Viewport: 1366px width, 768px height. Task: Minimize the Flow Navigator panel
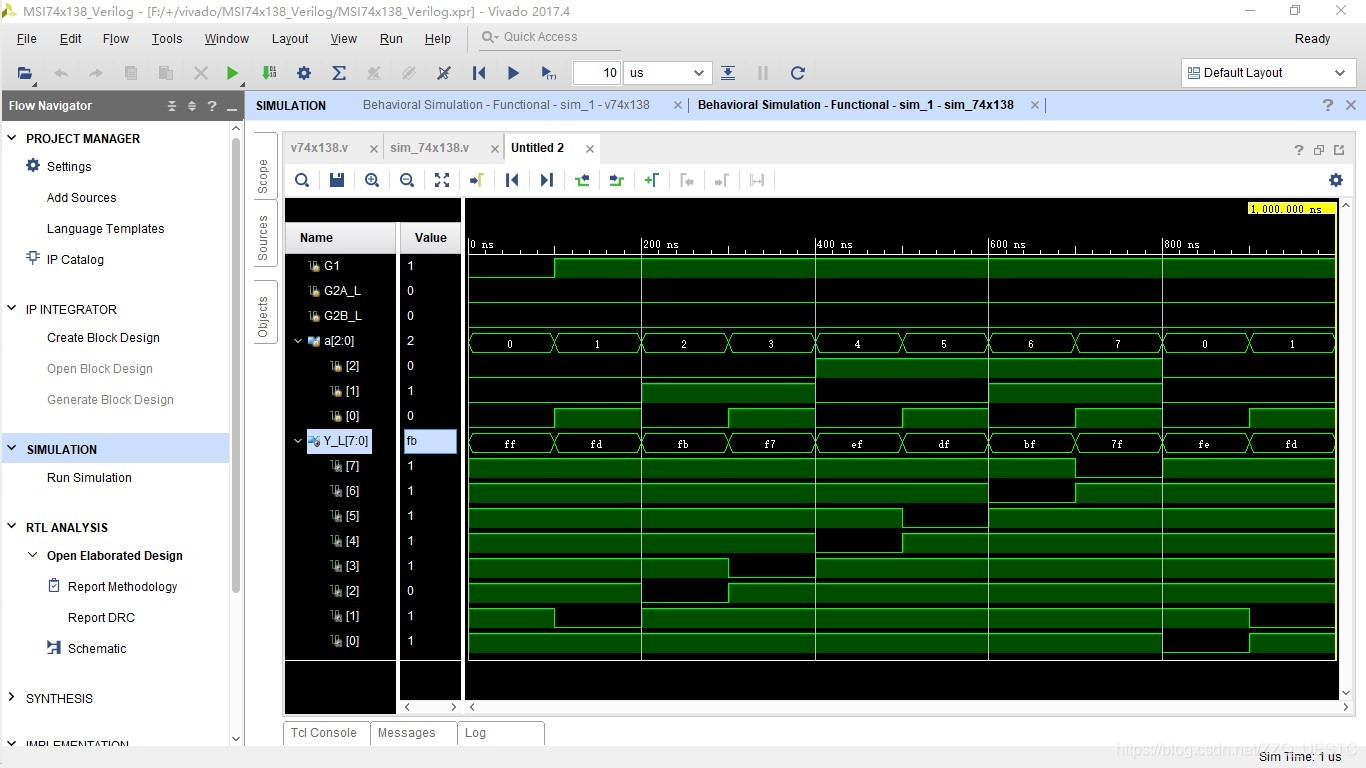(232, 107)
